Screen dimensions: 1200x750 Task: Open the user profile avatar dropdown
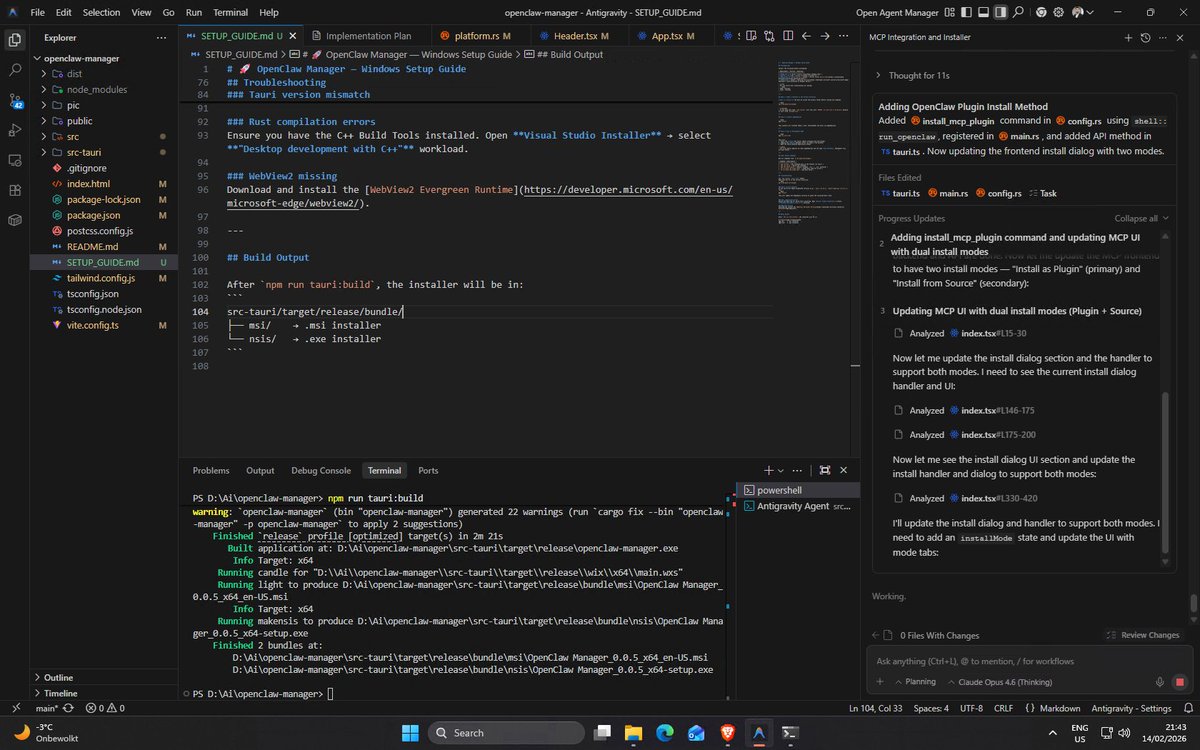[x=1081, y=12]
